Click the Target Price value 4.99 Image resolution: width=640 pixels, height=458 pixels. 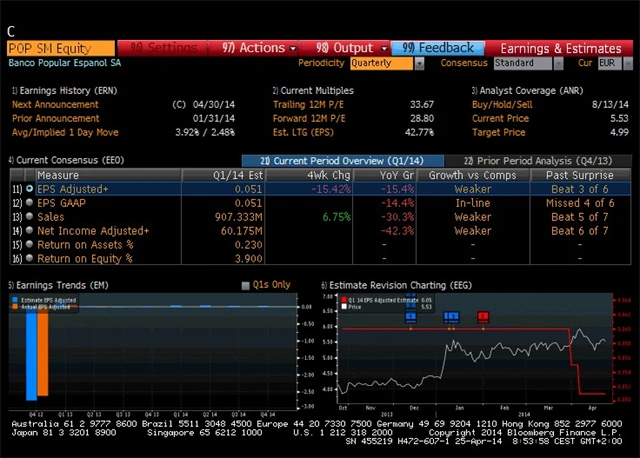pos(619,132)
